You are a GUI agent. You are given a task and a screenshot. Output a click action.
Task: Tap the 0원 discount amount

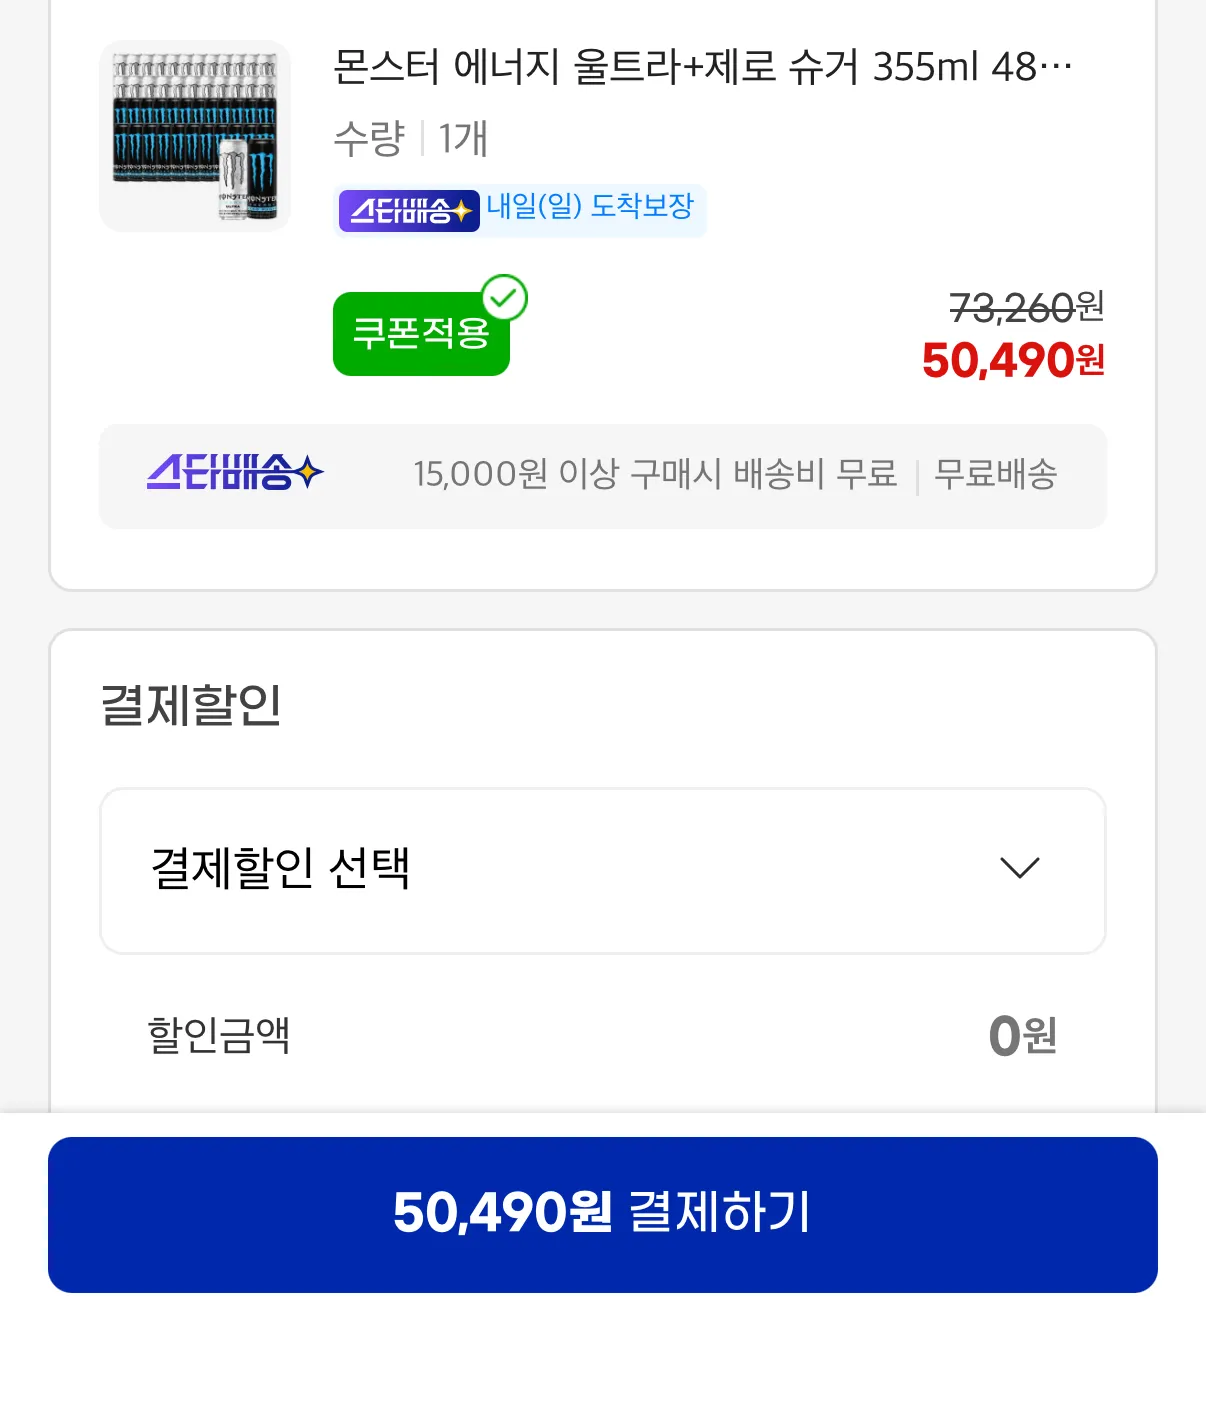[1022, 1036]
